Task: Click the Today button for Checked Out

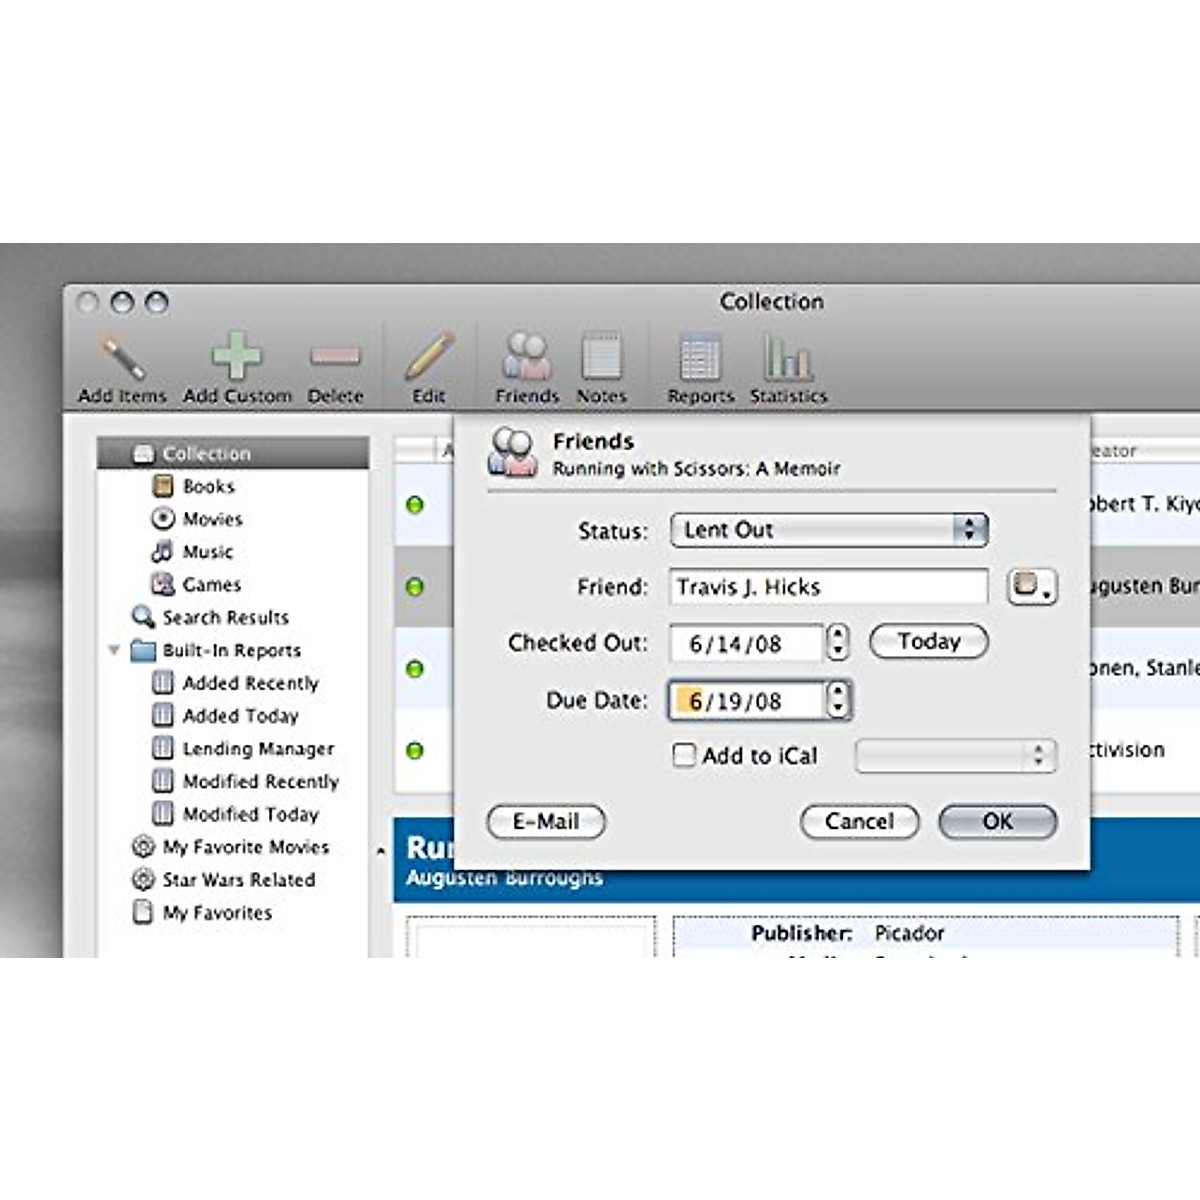Action: (927, 641)
